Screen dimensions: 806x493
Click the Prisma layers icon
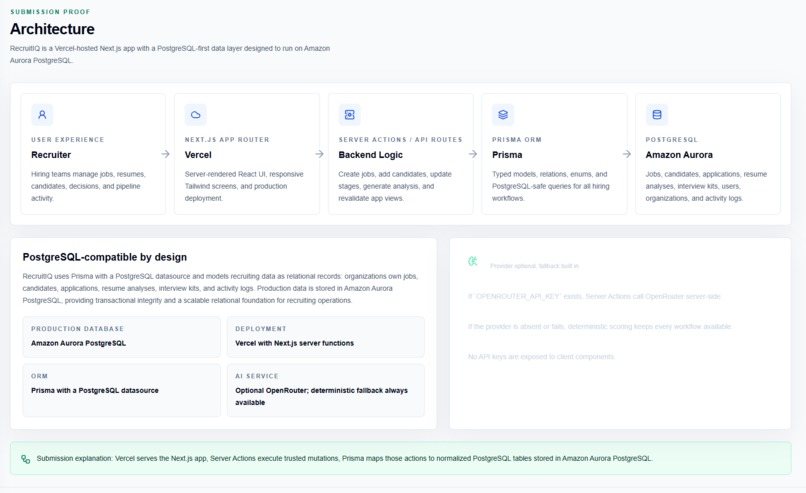point(503,115)
